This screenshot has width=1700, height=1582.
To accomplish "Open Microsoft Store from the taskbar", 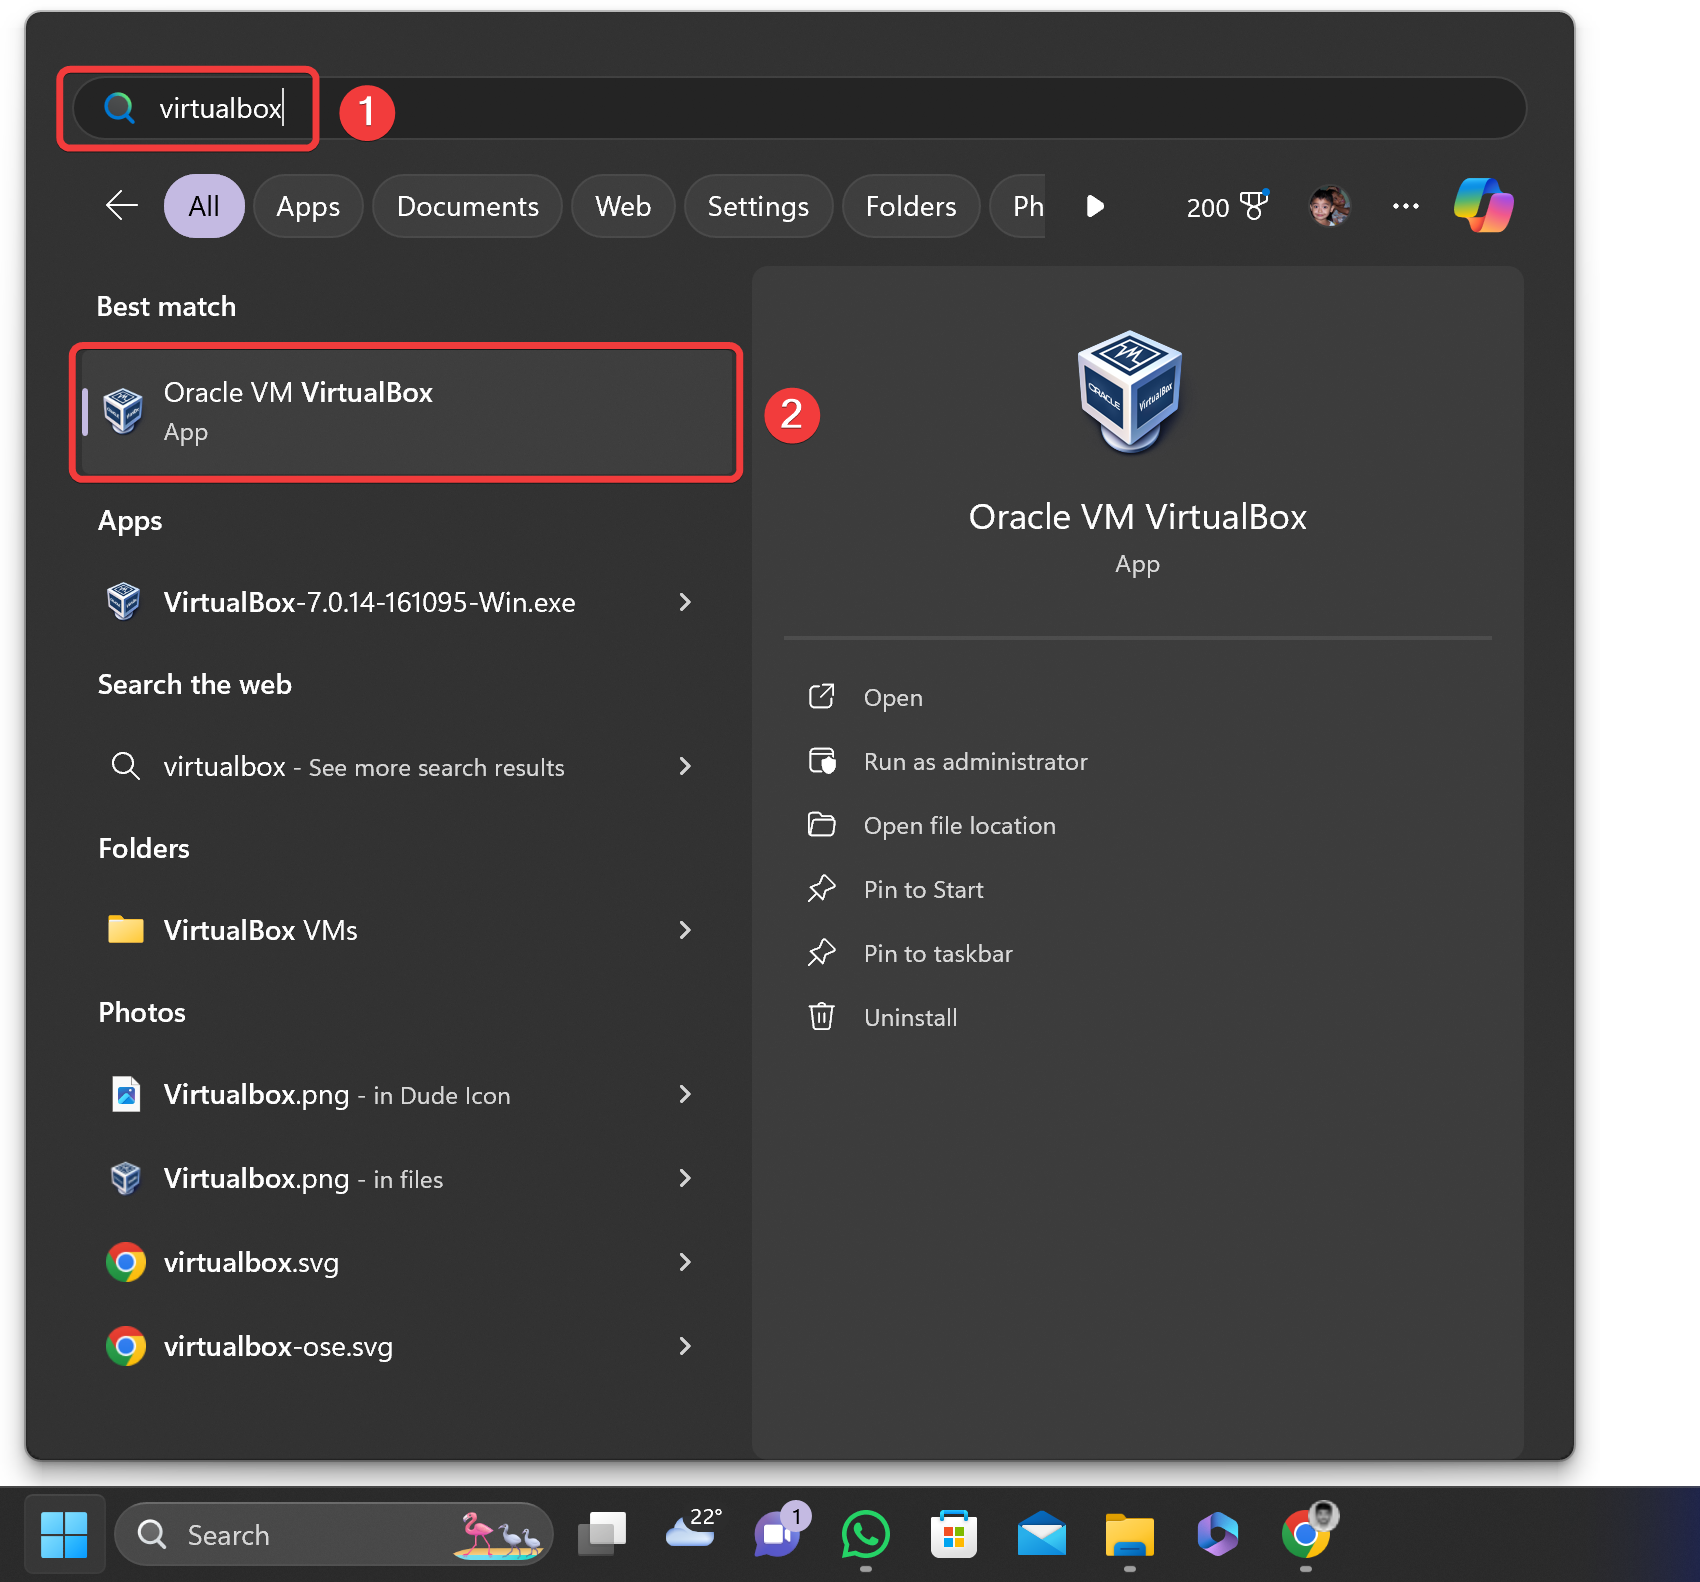I will (954, 1534).
